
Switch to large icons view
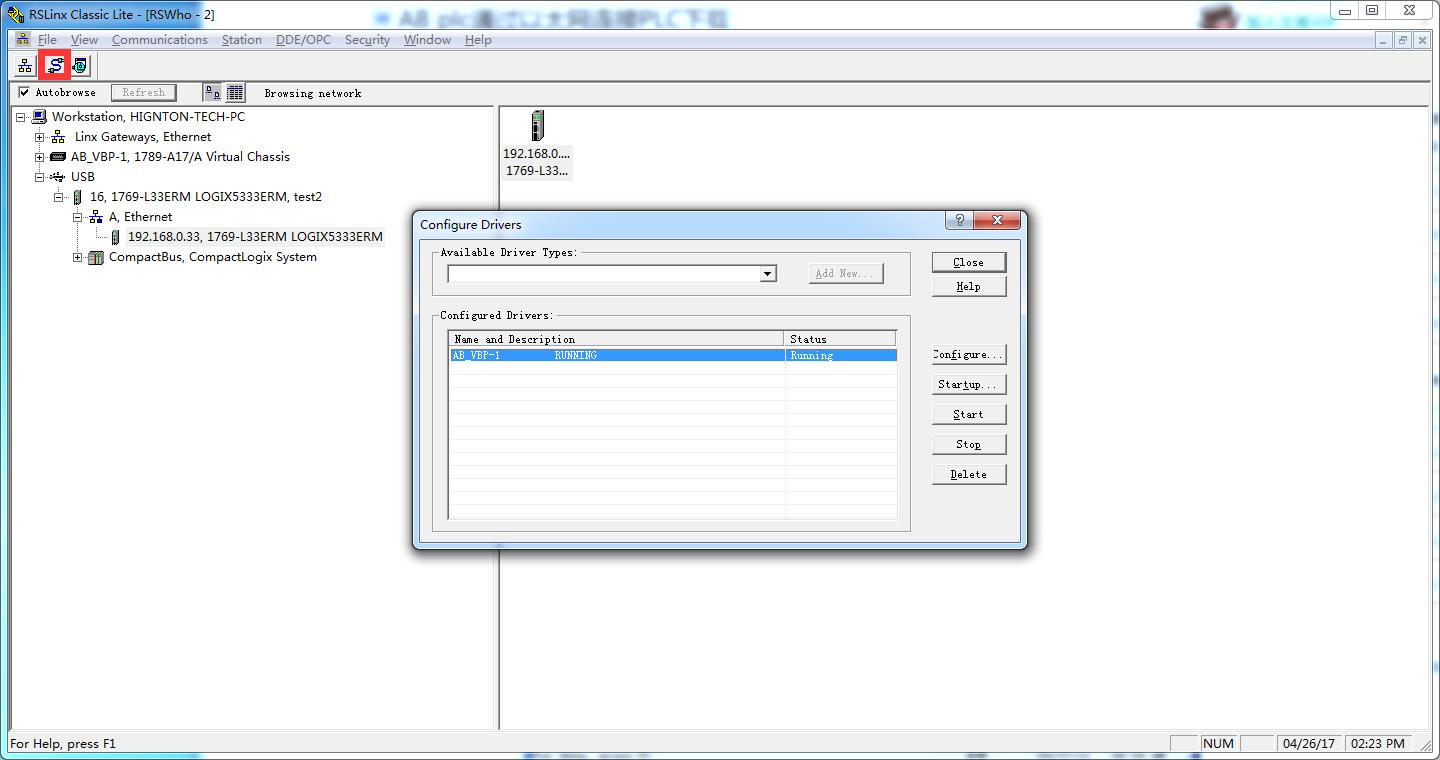coord(212,93)
